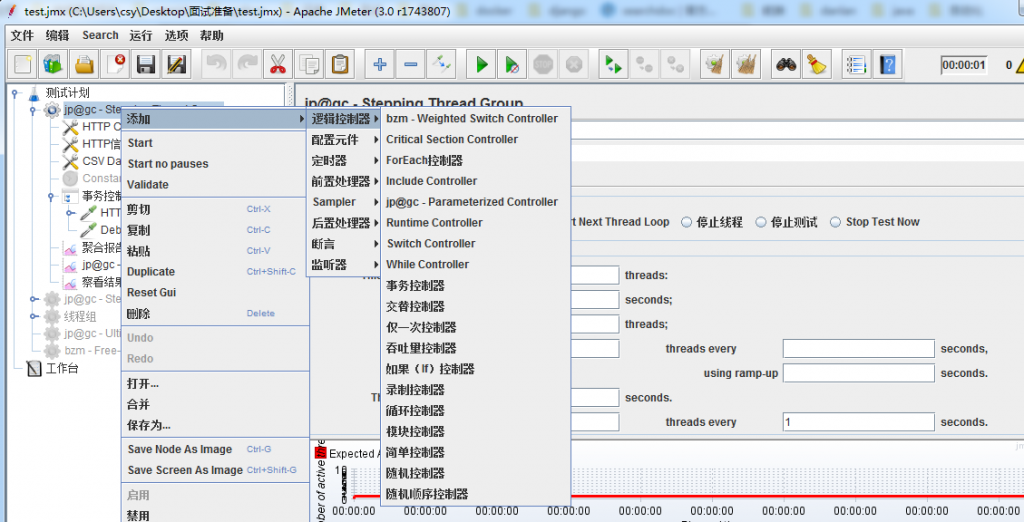1024x522 pixels.
Task: Click the Cut scissors toolbar icon
Action: pos(277,65)
